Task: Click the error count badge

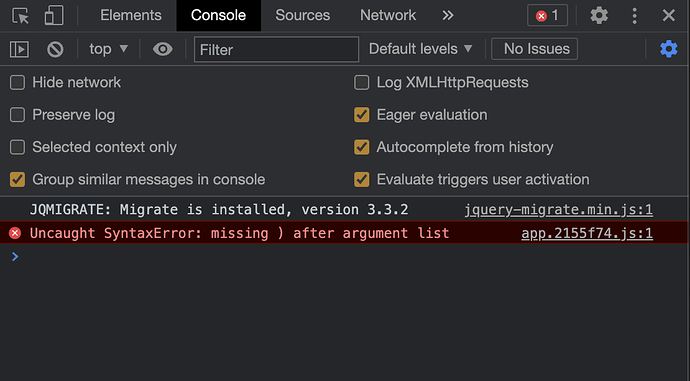Action: [x=547, y=15]
